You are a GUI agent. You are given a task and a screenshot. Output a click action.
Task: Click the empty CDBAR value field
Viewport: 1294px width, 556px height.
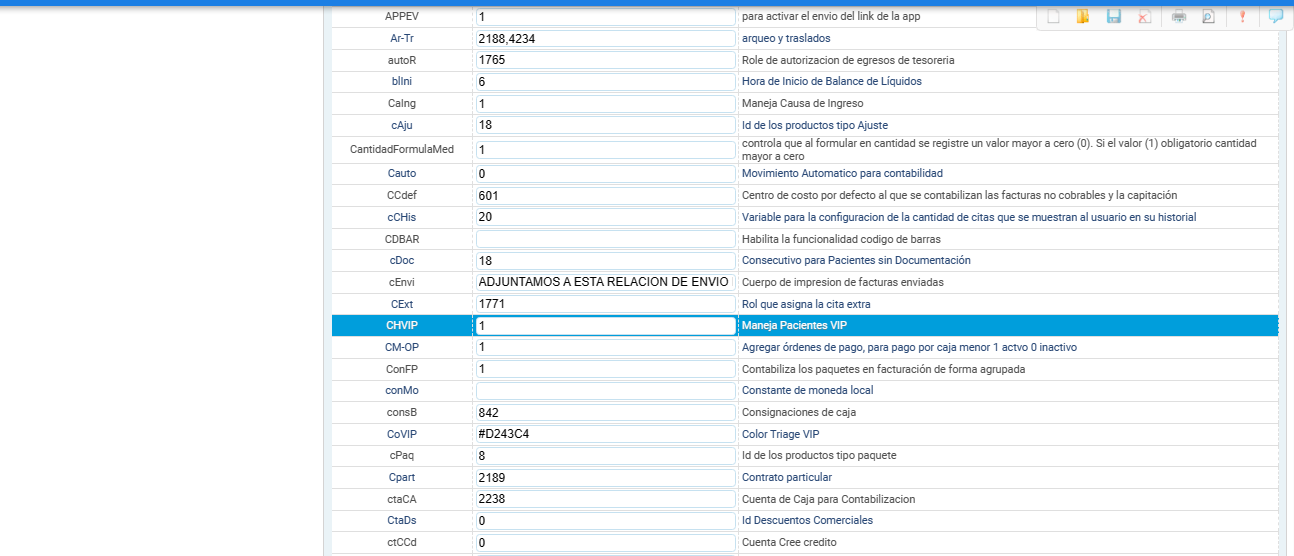[x=605, y=239]
